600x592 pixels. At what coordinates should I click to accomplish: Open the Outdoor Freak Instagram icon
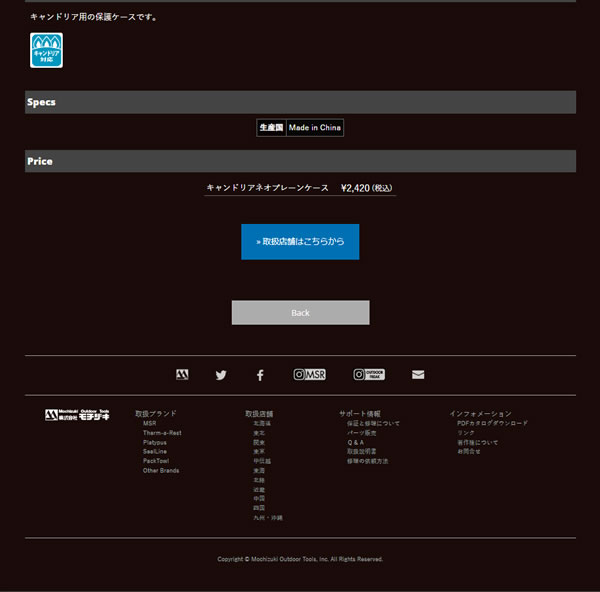[368, 375]
